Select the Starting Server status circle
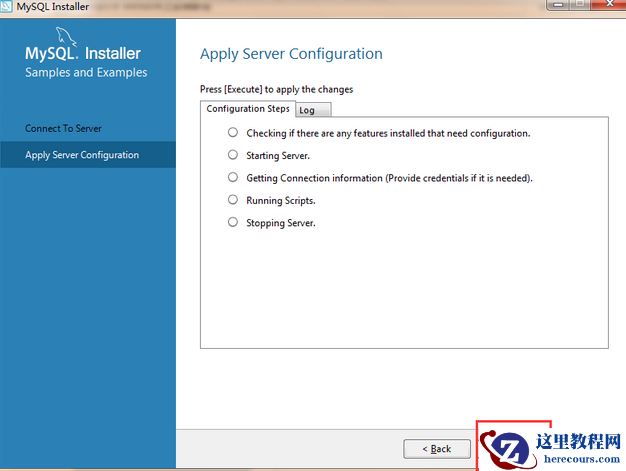Screen dimensions: 626x471 coord(233,154)
